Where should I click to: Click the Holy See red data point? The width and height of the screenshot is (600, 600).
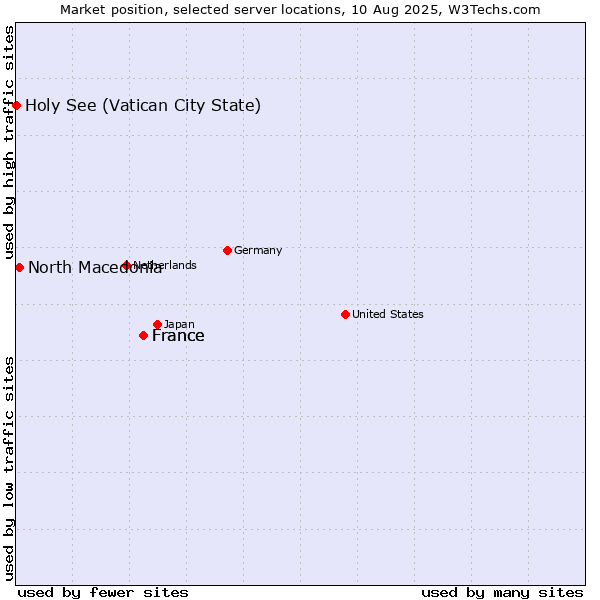[16, 105]
